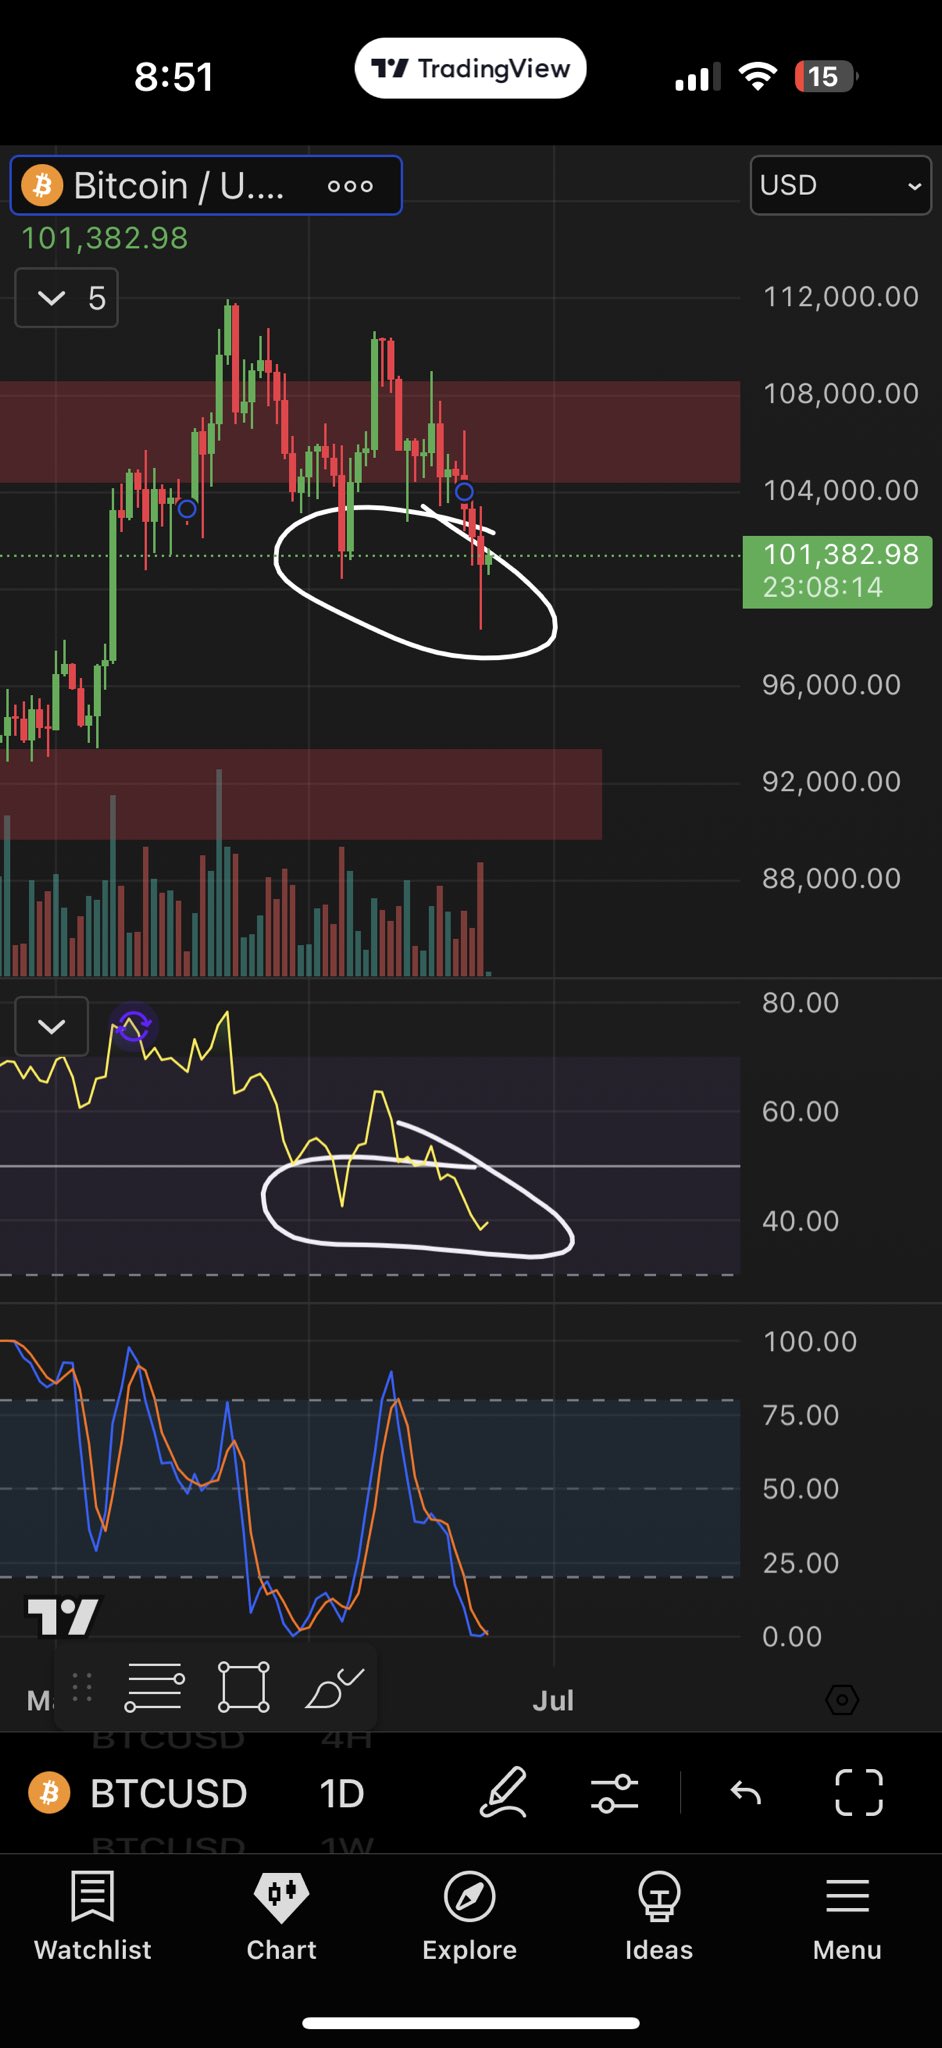Screen dimensions: 942x2048
Task: Tap the drag handle of the drawing toolbar
Action: [83, 1687]
